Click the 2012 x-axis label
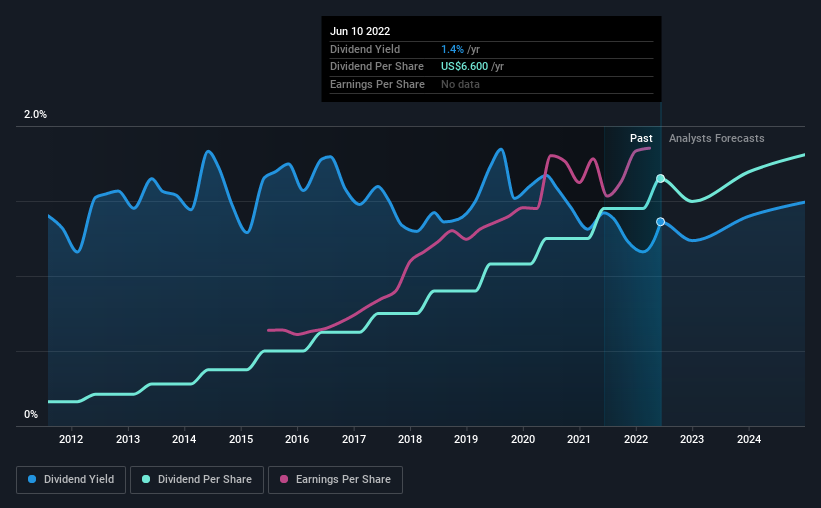The image size is (821, 508). tap(71, 439)
